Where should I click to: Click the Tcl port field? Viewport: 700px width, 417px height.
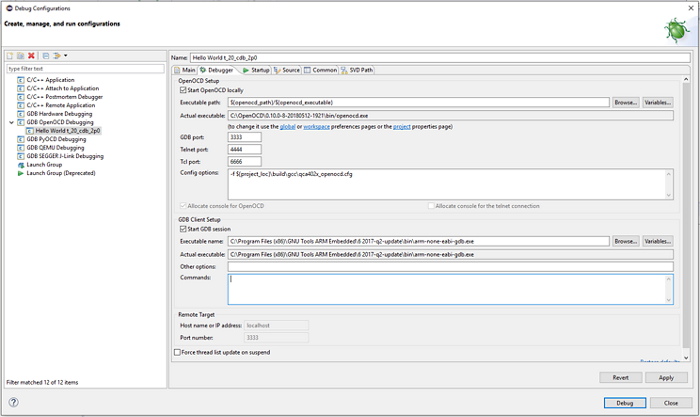245,162
